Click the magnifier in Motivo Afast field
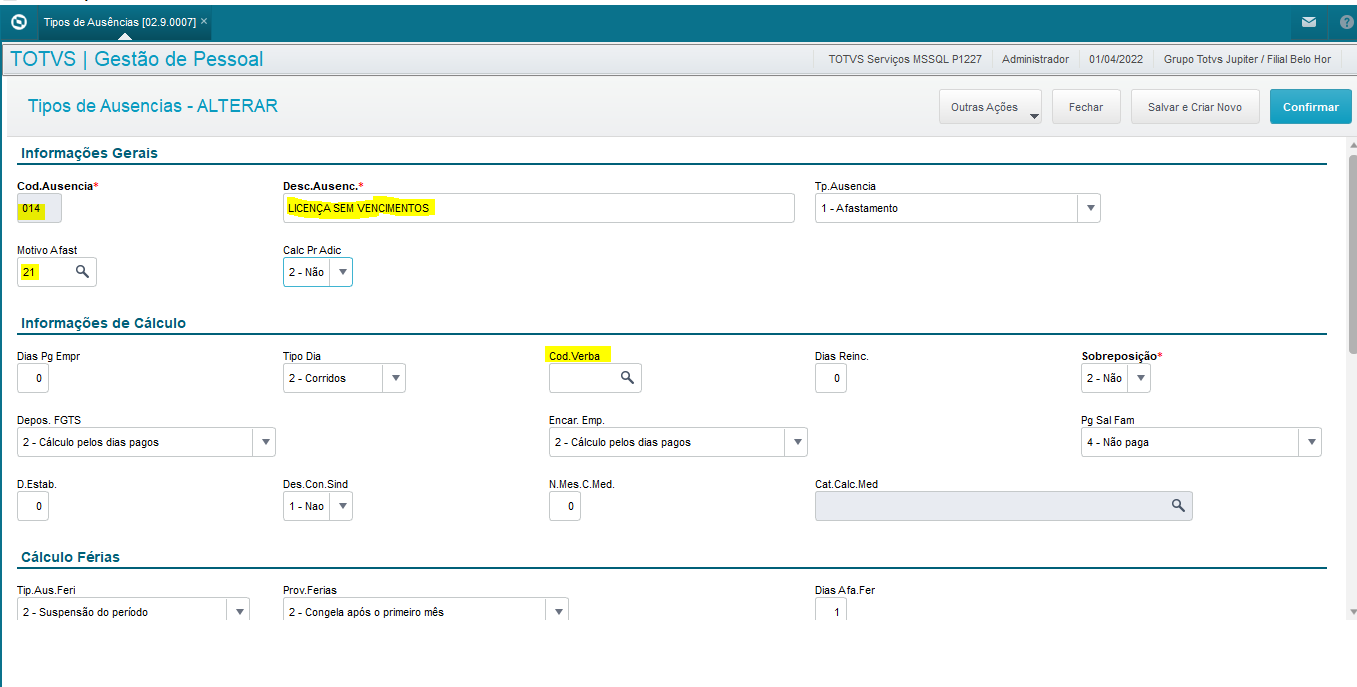The image size is (1357, 687). click(x=83, y=271)
